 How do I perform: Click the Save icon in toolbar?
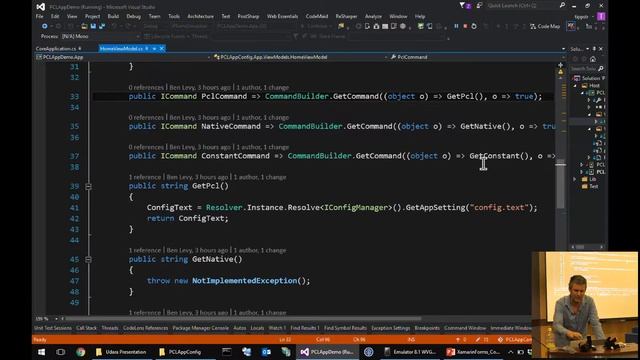[x=93, y=26]
